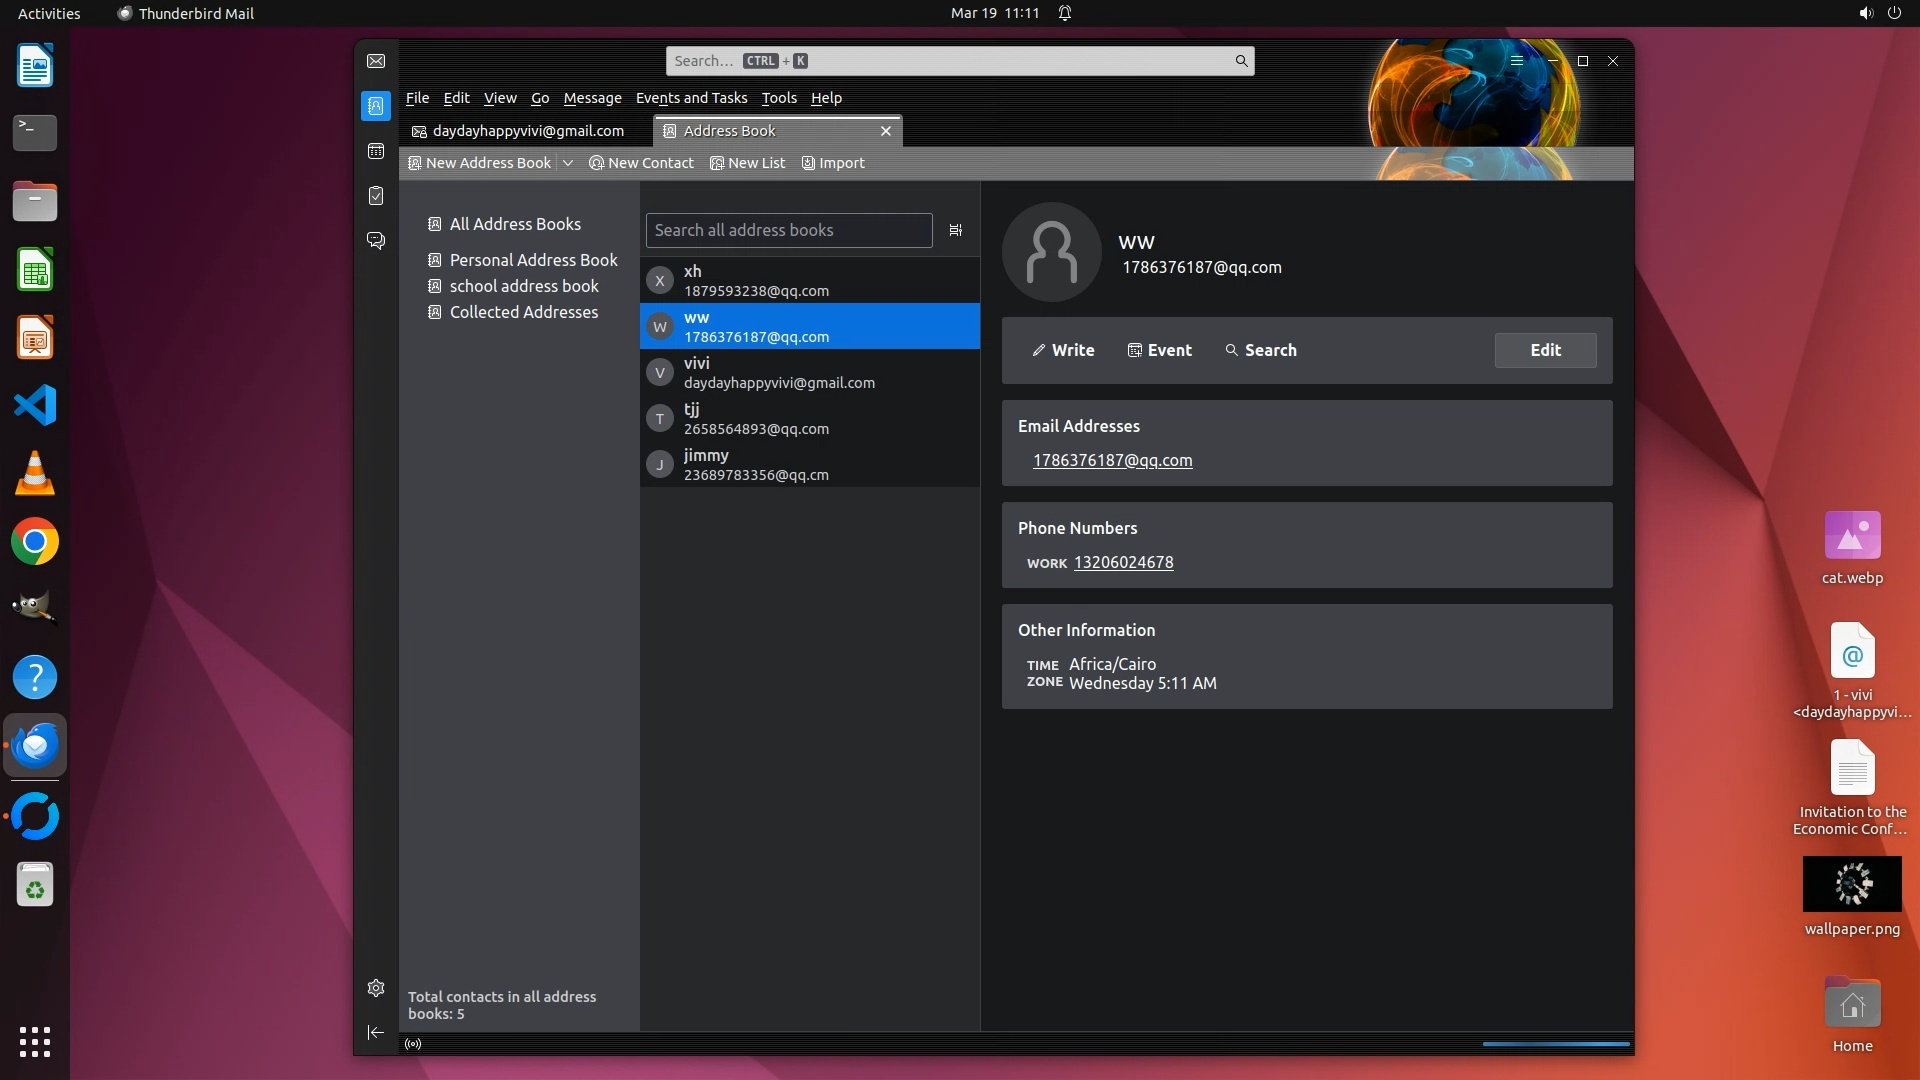Open the Calendar space in sidebar
Screen dimensions: 1920x1080
tap(376, 151)
